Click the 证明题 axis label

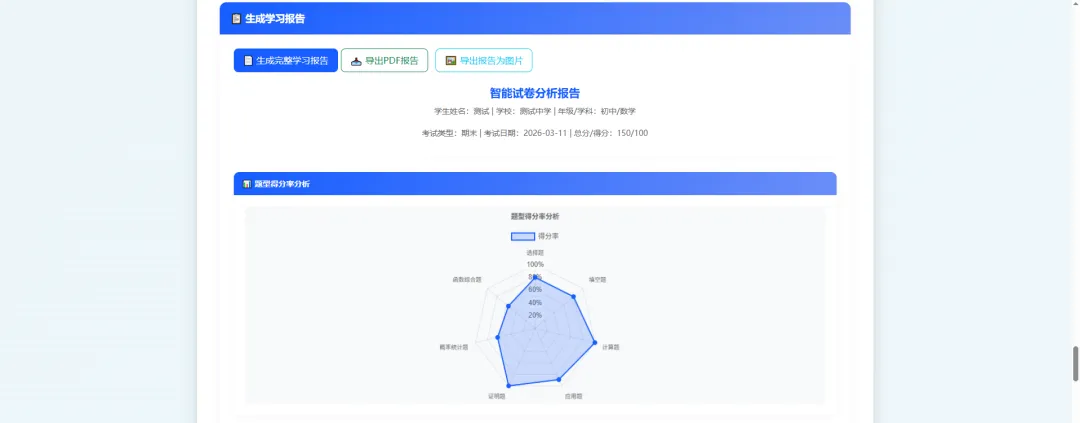(x=497, y=397)
